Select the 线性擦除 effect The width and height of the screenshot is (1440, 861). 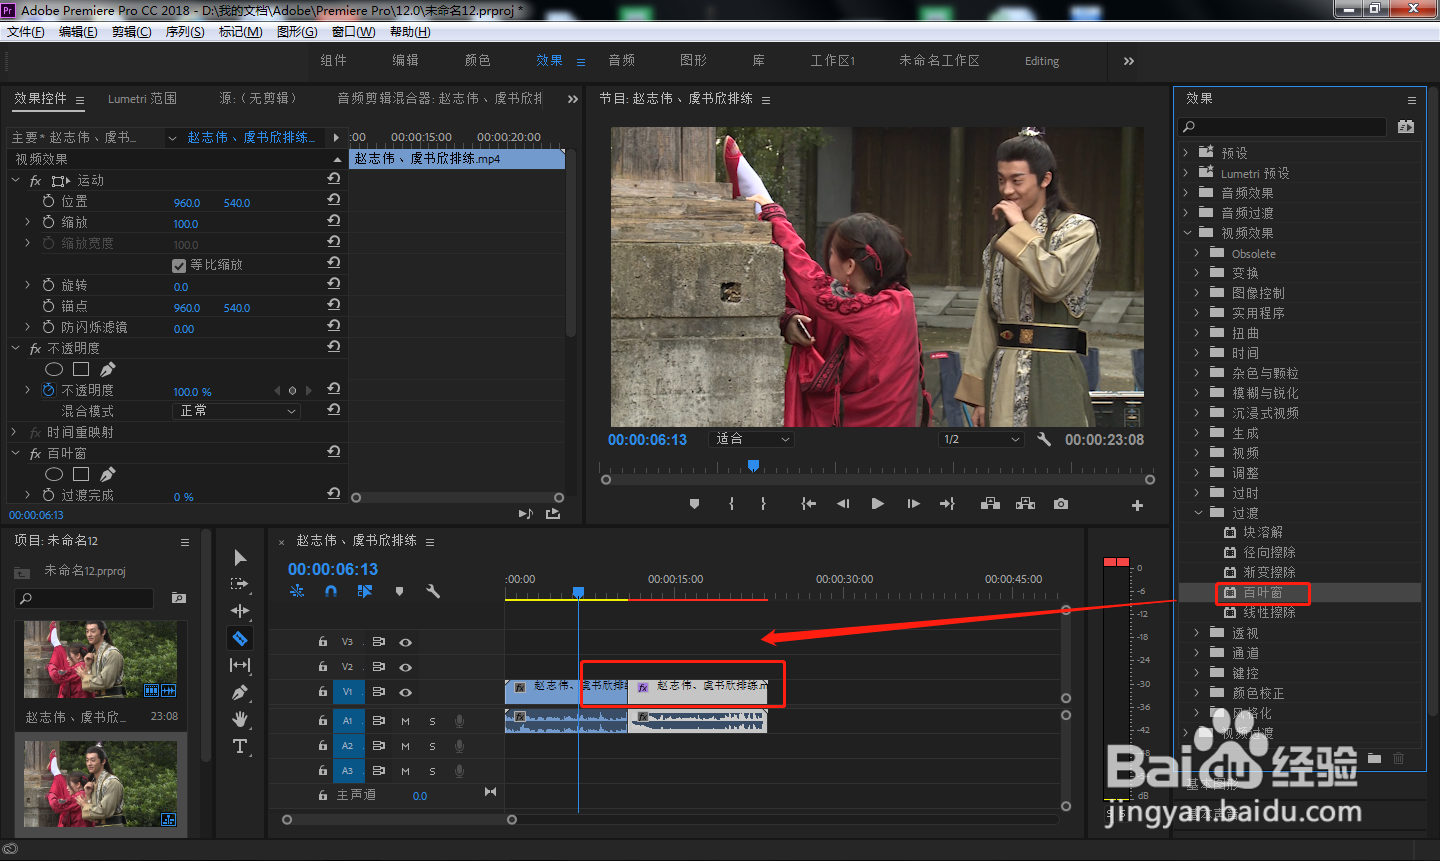(1269, 613)
